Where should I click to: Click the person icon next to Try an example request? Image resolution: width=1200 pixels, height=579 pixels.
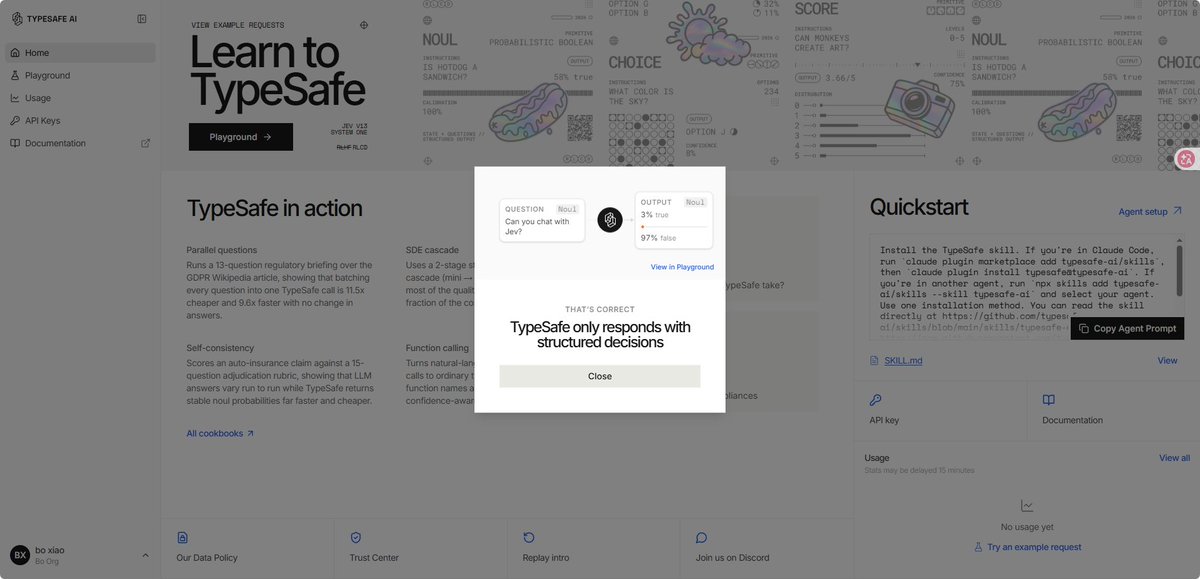click(978, 547)
